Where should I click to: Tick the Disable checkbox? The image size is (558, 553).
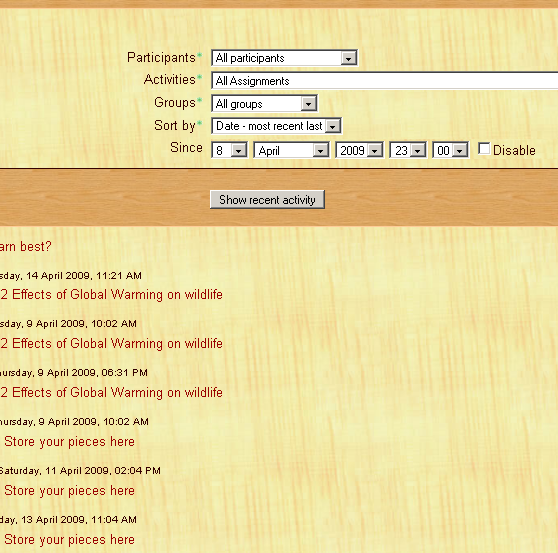(484, 149)
